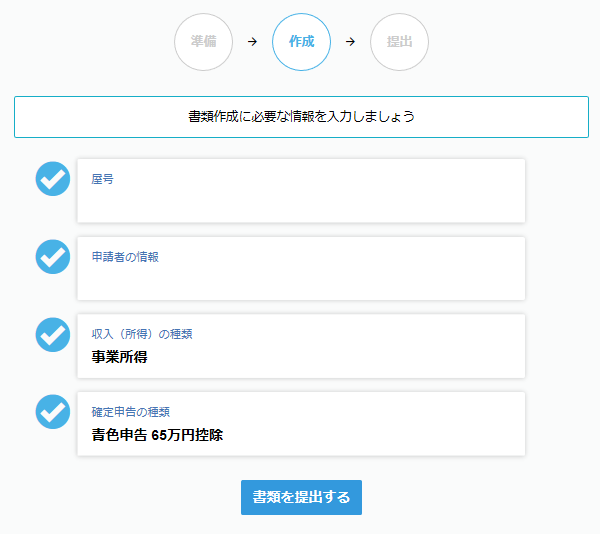Image resolution: width=600 pixels, height=534 pixels.
Task: Click the 申請者の情報 label text
Action: (125, 257)
